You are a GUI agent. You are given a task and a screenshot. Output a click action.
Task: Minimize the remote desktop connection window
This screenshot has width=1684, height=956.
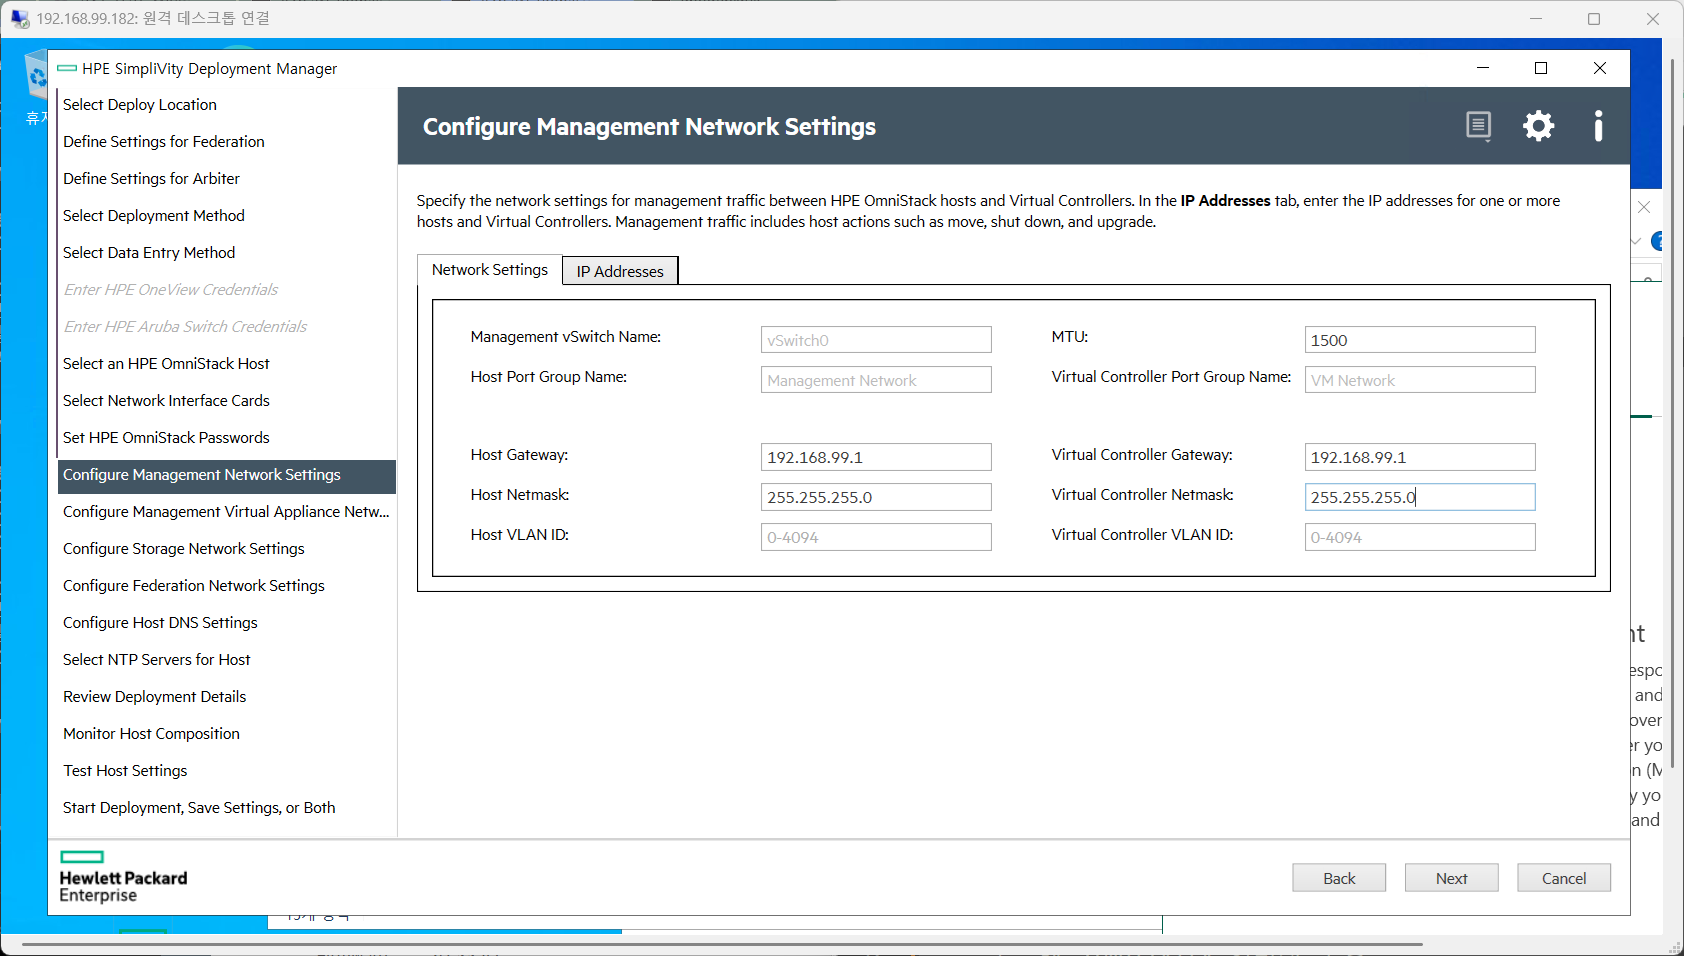(1536, 19)
